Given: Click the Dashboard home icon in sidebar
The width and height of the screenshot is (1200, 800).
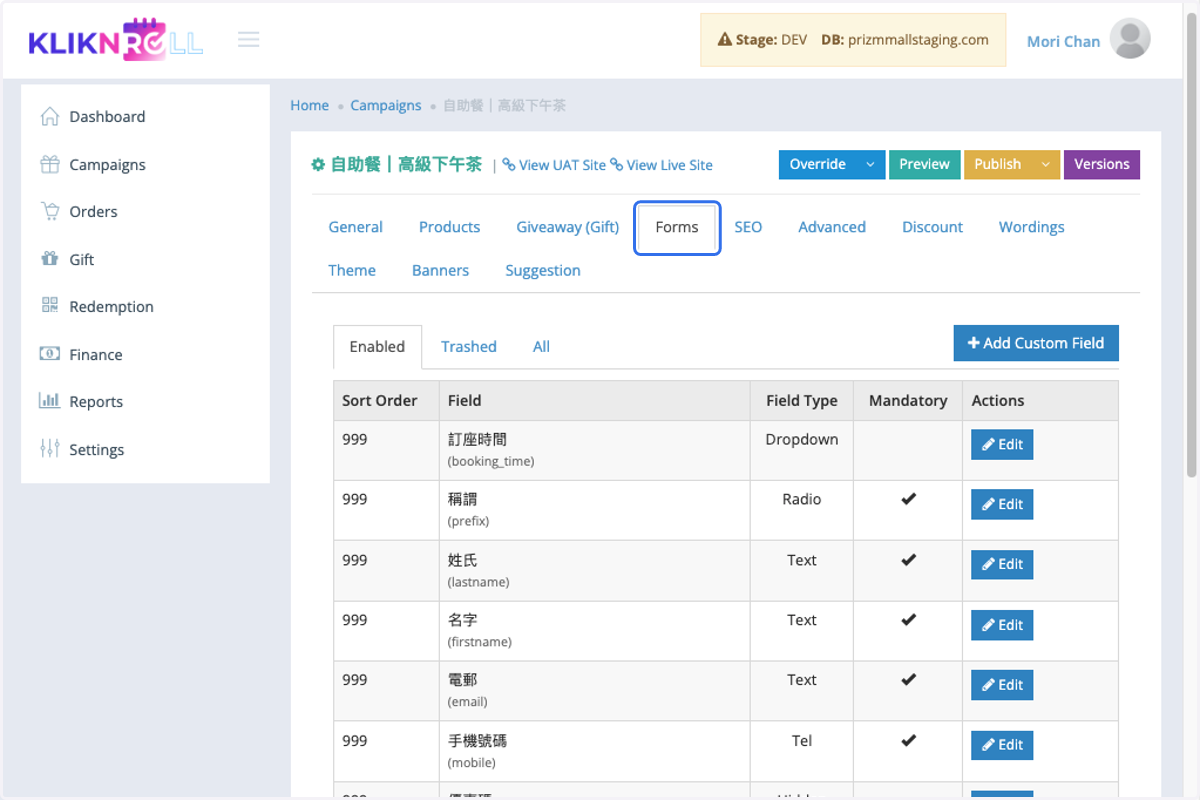Looking at the screenshot, I should pyautogui.click(x=49, y=117).
